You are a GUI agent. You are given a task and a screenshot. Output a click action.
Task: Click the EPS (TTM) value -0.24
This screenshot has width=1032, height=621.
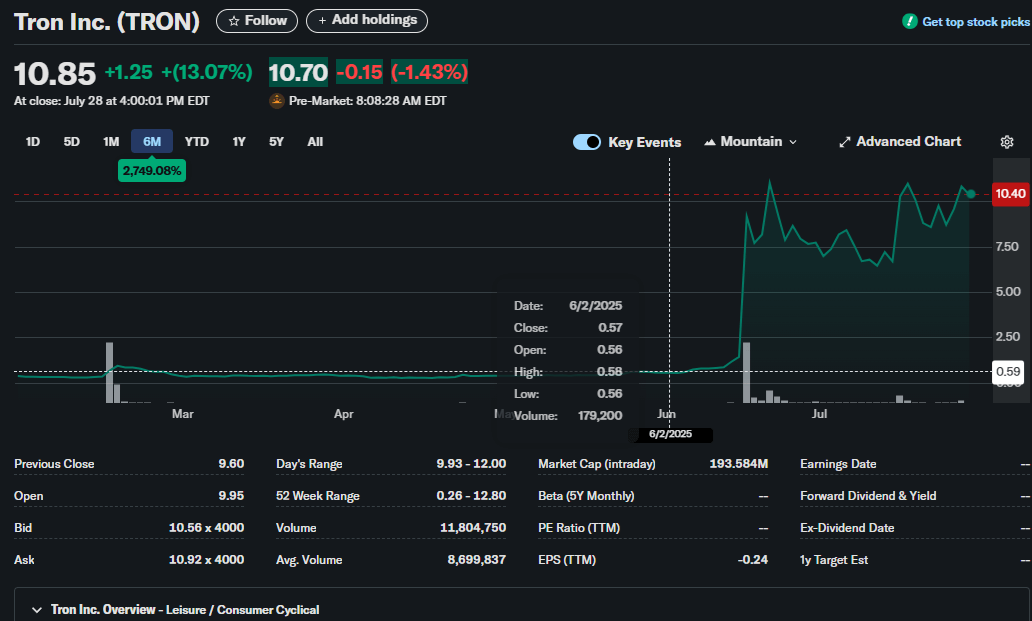point(753,560)
